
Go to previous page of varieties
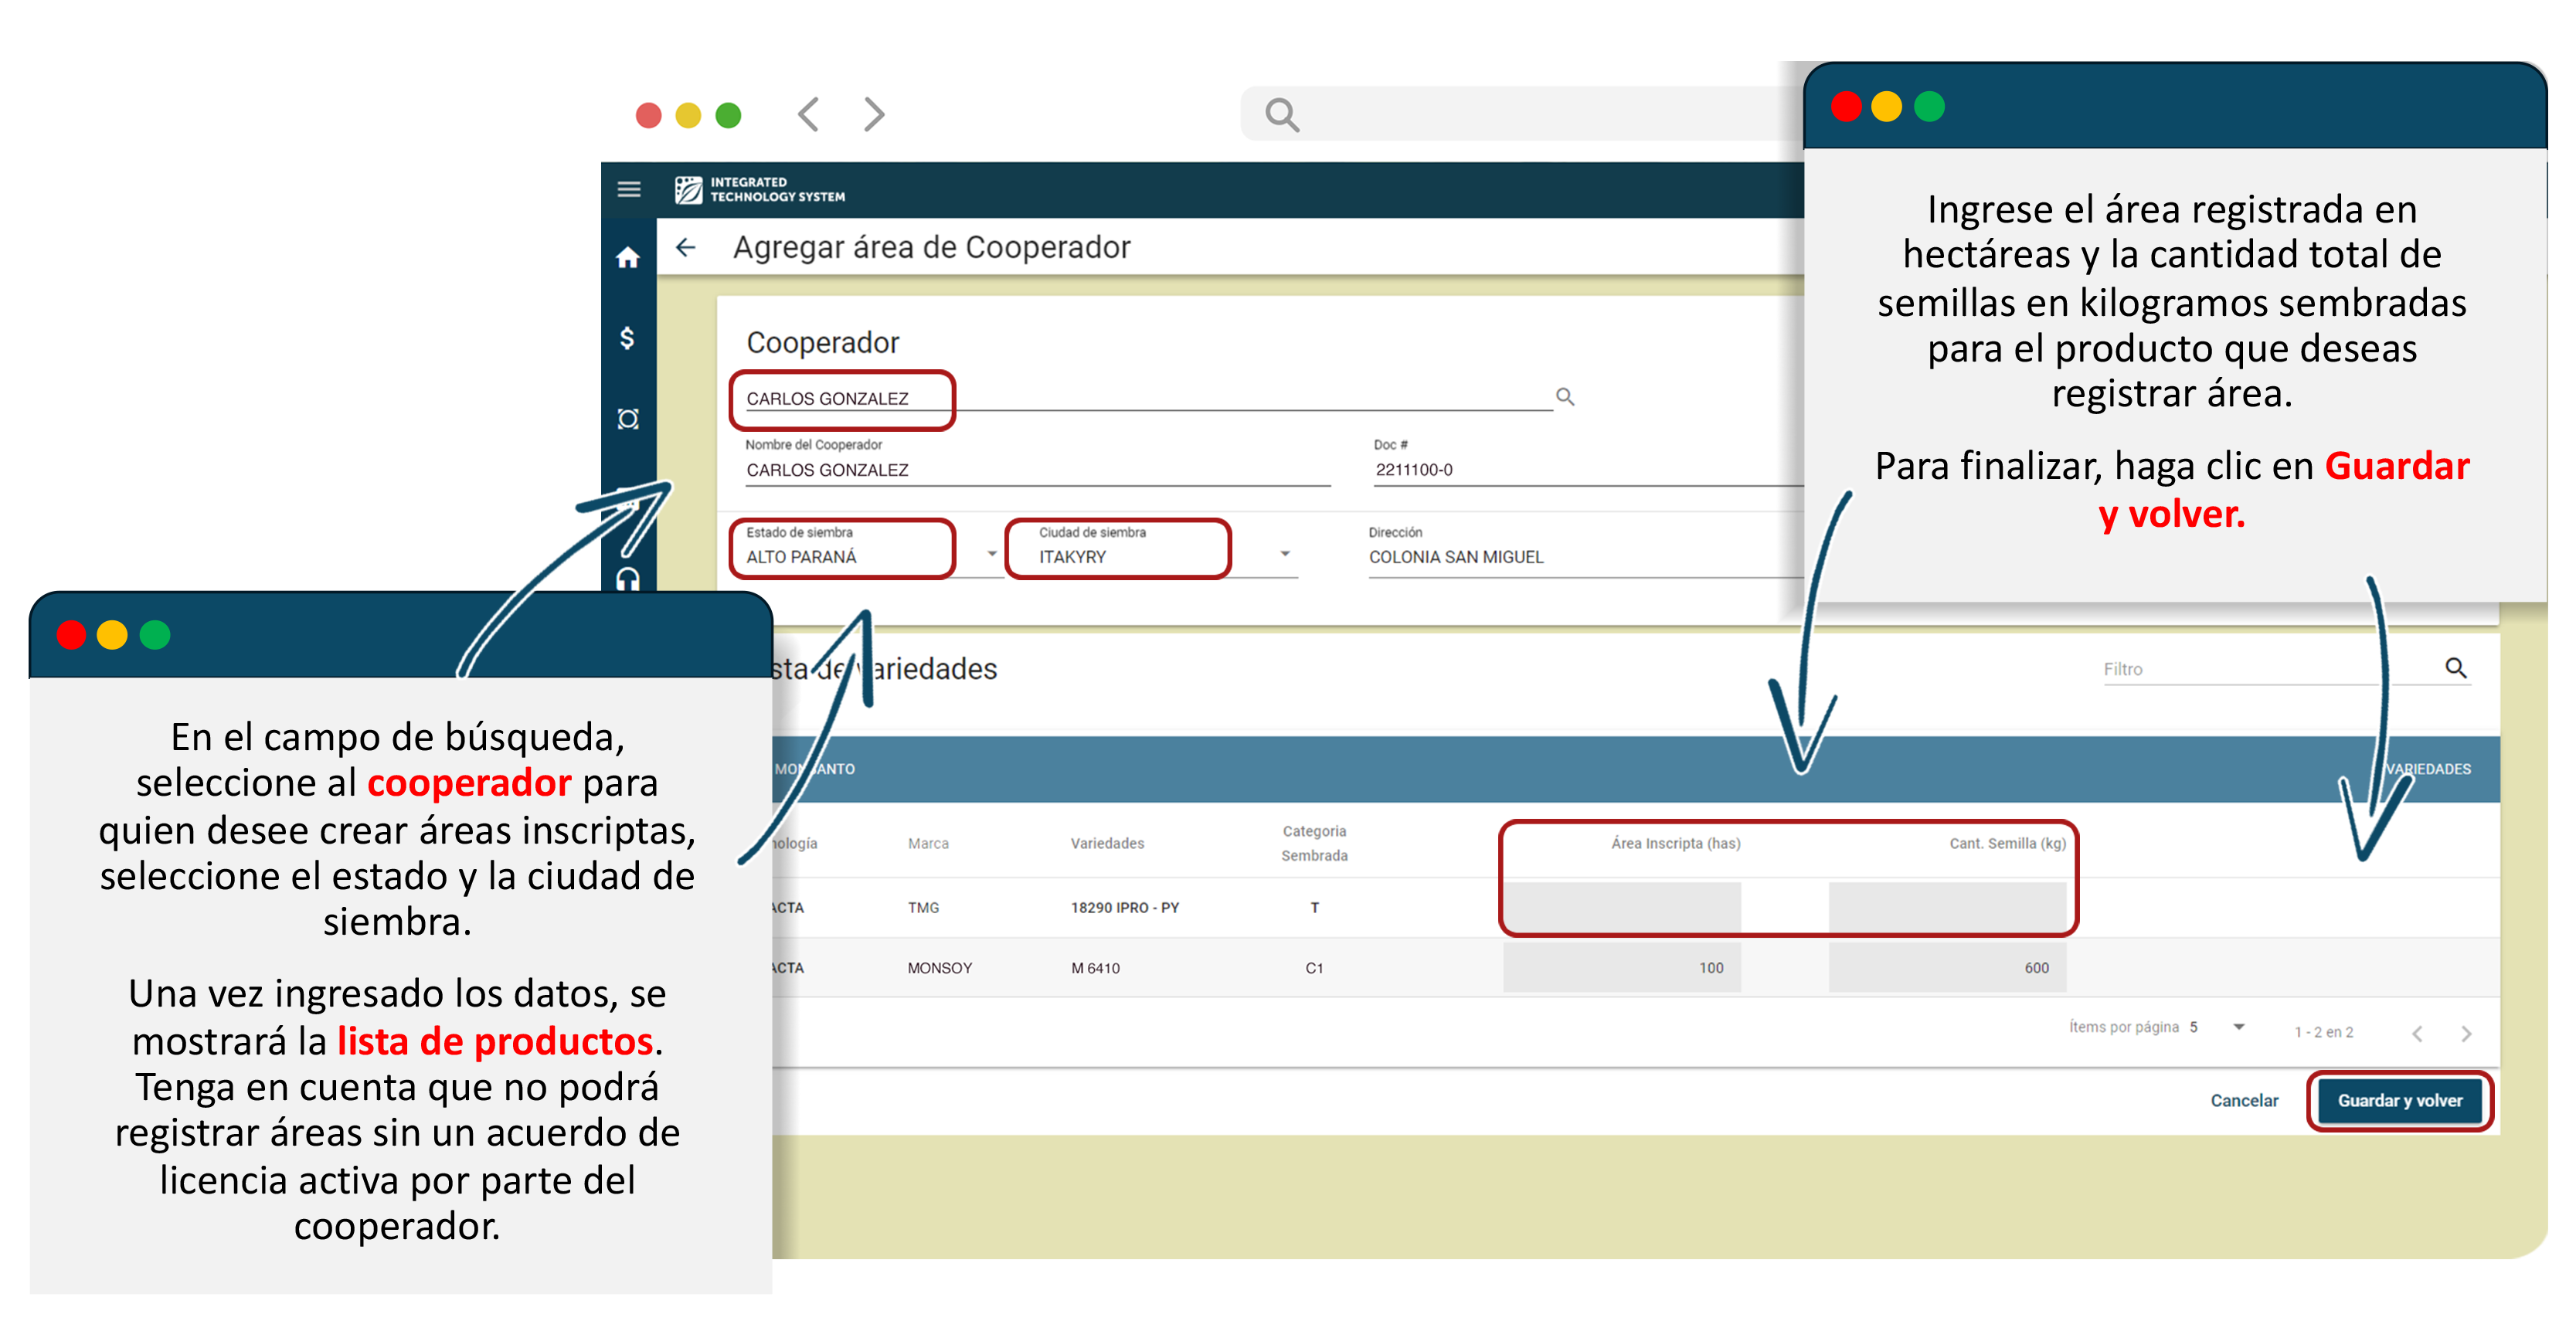[x=2416, y=1033]
